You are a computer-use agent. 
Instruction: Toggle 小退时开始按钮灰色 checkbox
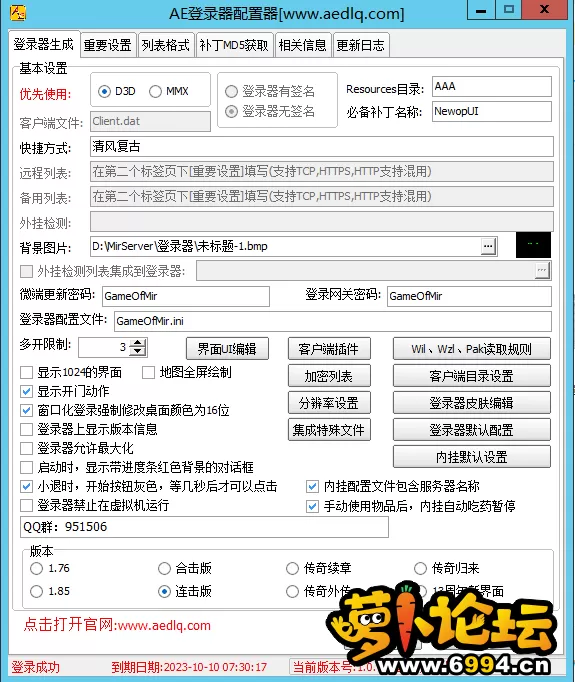coord(27,486)
